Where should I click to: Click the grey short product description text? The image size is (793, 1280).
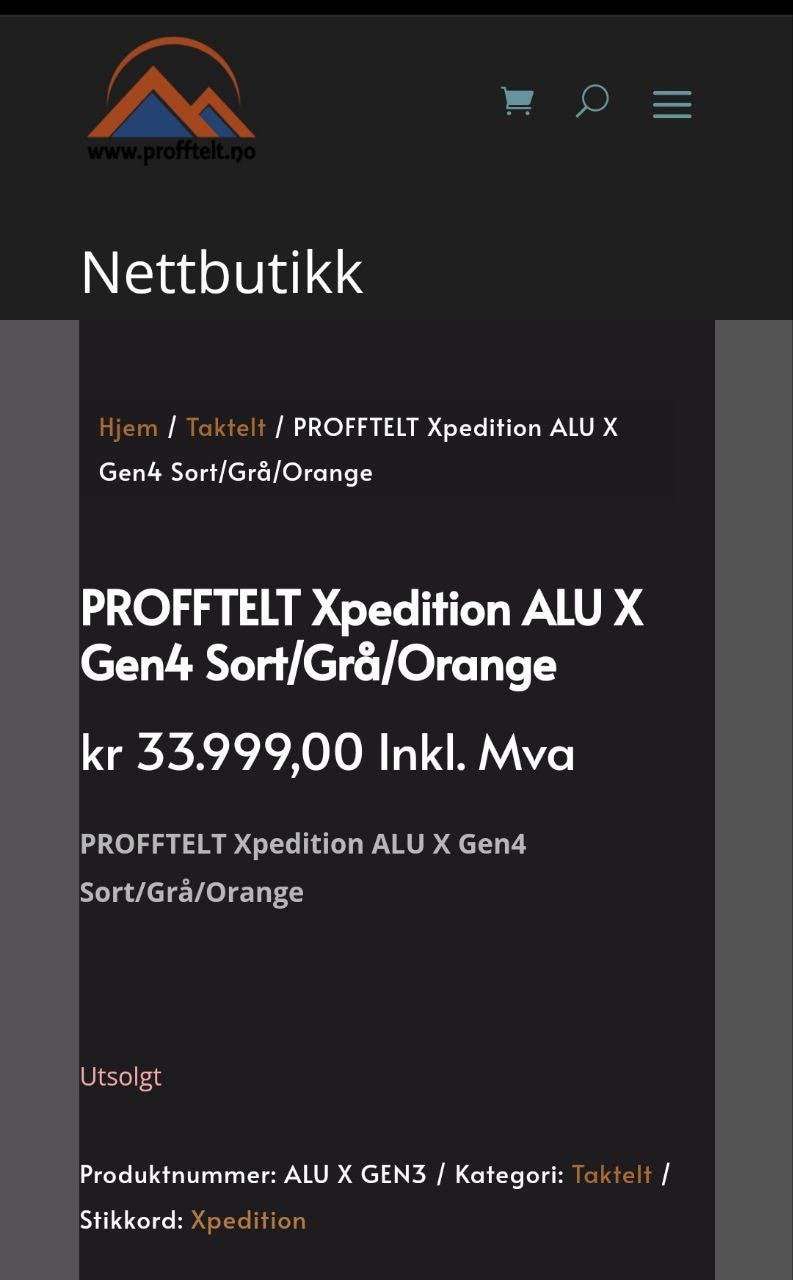(x=303, y=867)
